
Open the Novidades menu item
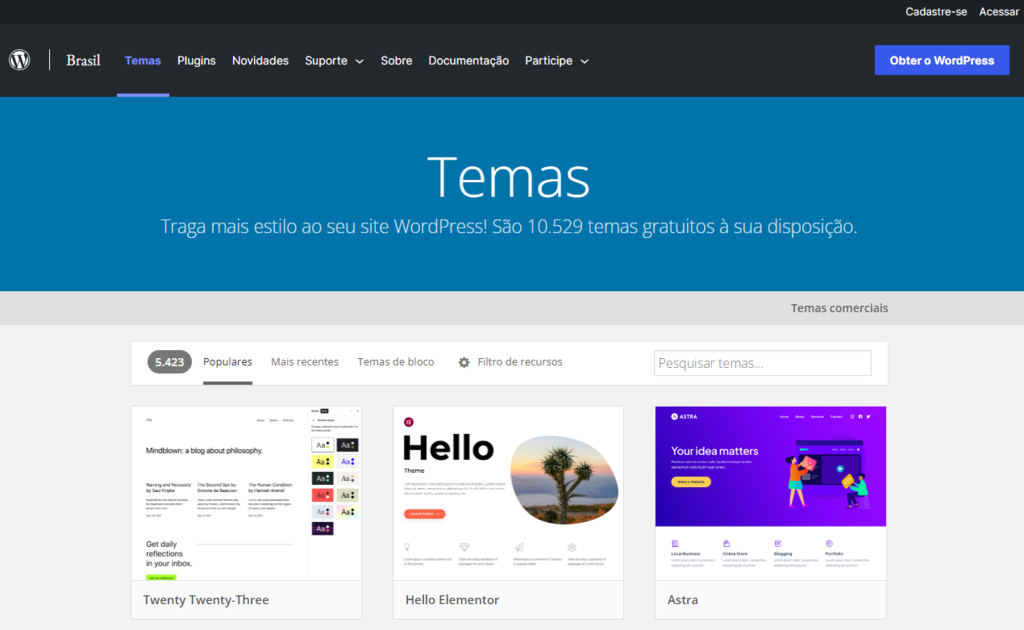260,60
